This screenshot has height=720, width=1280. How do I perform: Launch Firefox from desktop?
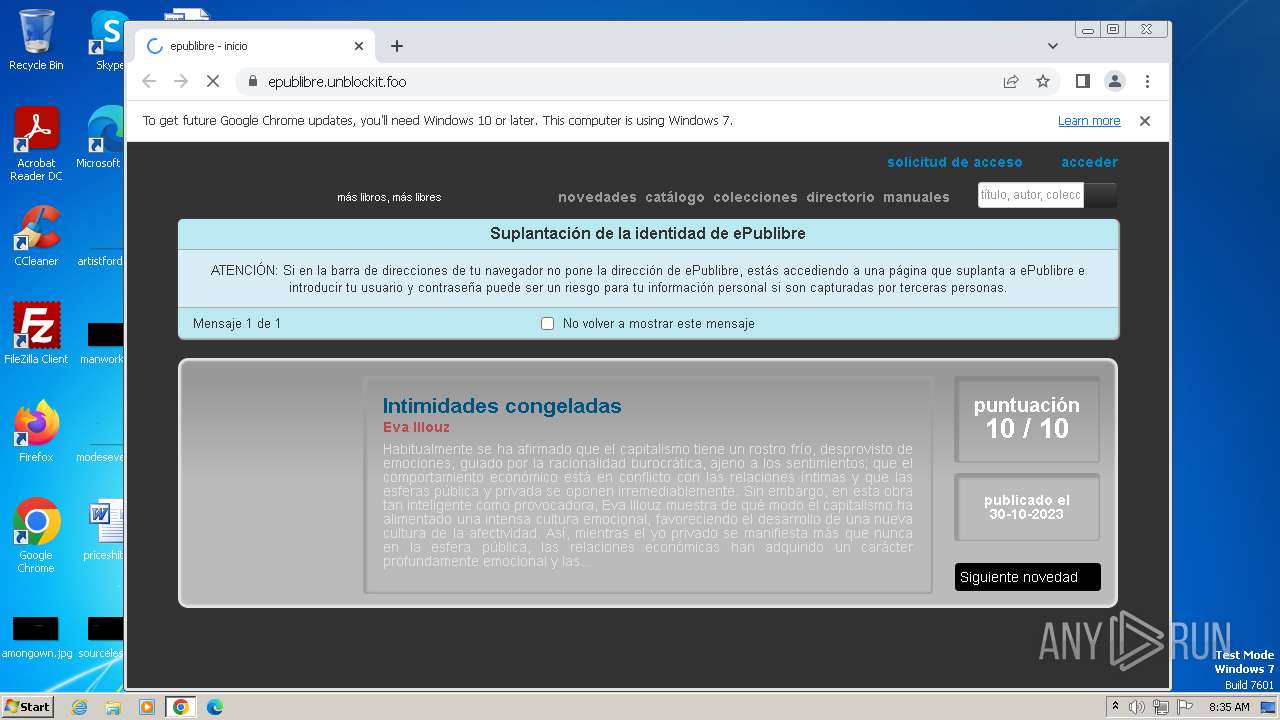click(x=36, y=432)
